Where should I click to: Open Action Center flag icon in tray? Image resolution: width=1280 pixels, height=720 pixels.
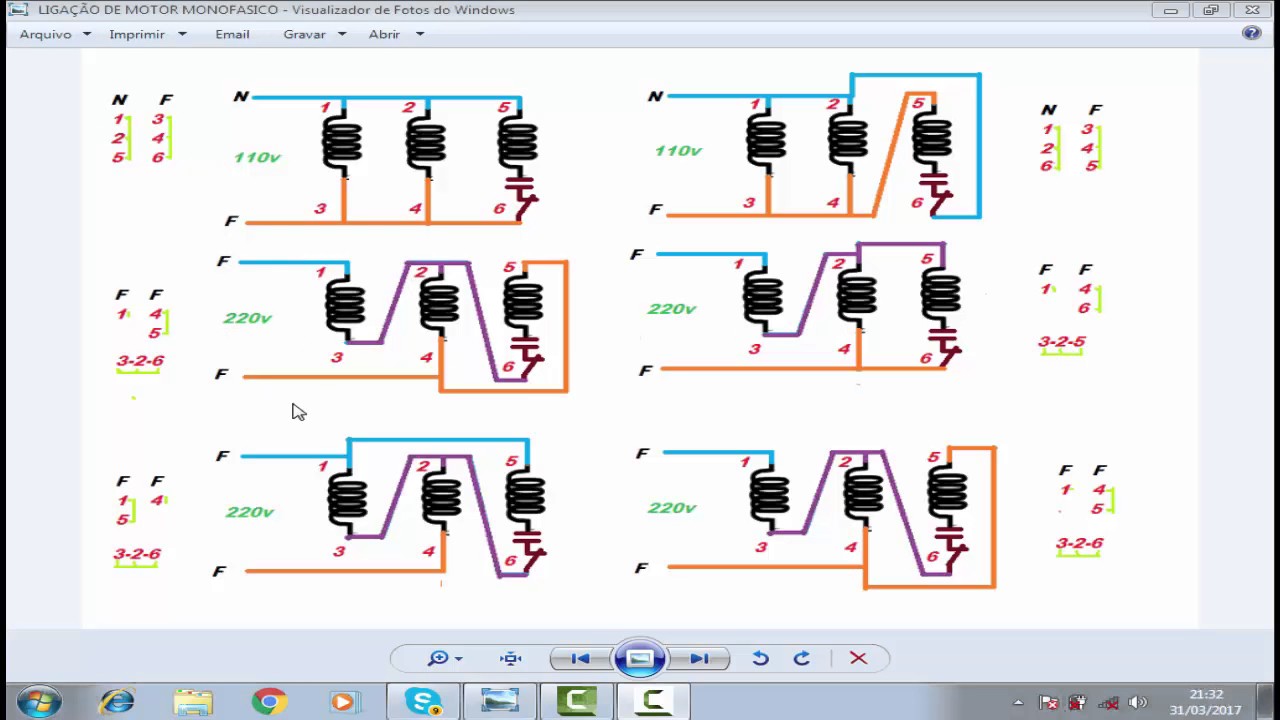click(x=1048, y=702)
